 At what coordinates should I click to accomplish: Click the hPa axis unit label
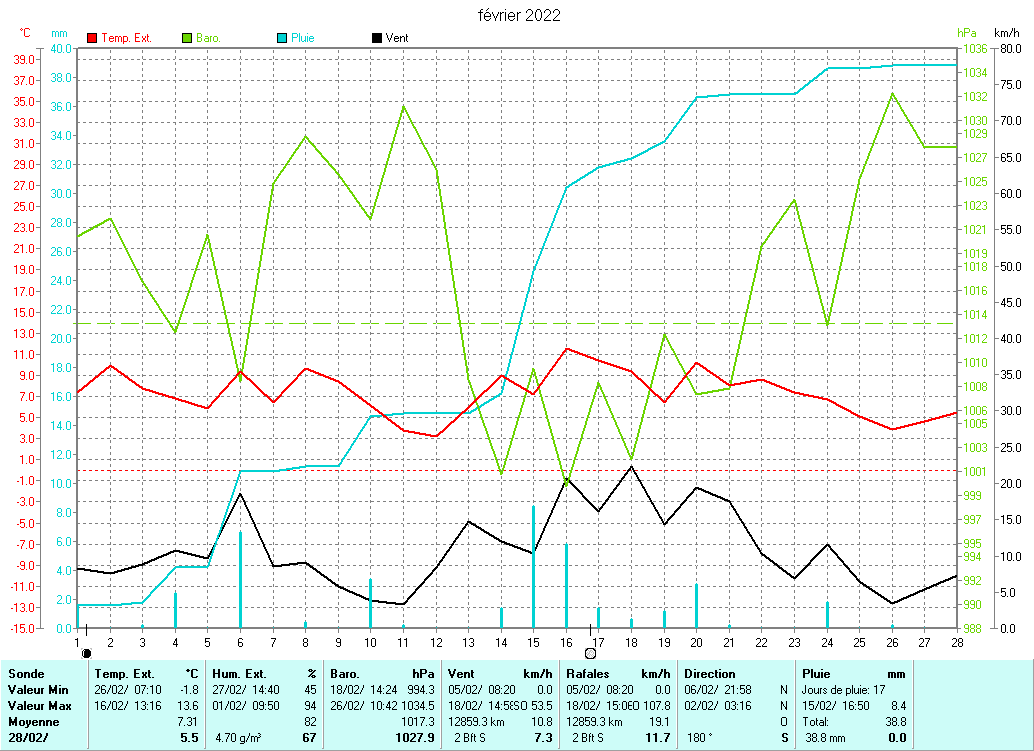[x=966, y=33]
